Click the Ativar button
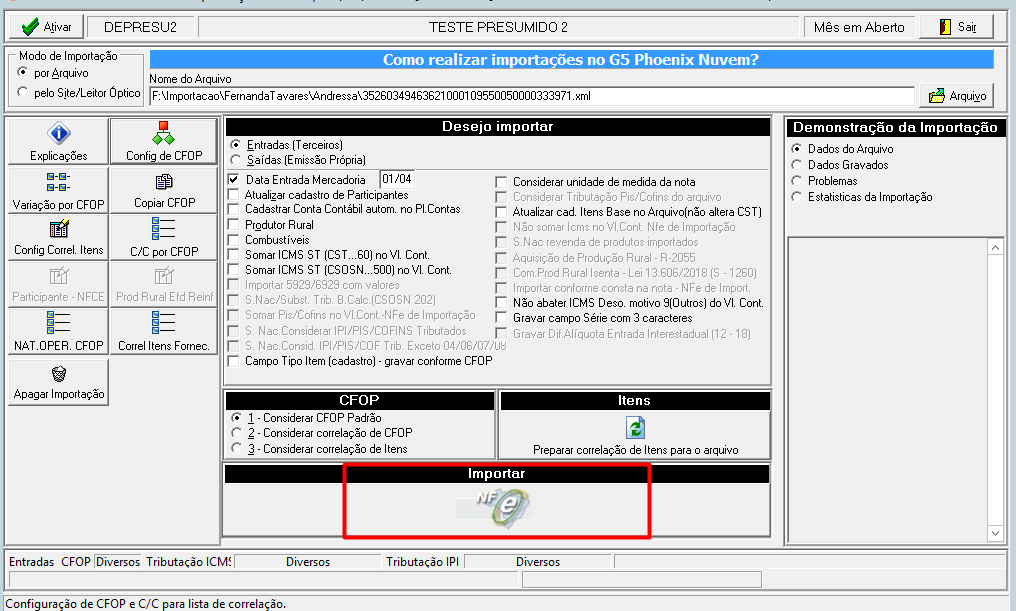1016x611 pixels. (x=46, y=27)
